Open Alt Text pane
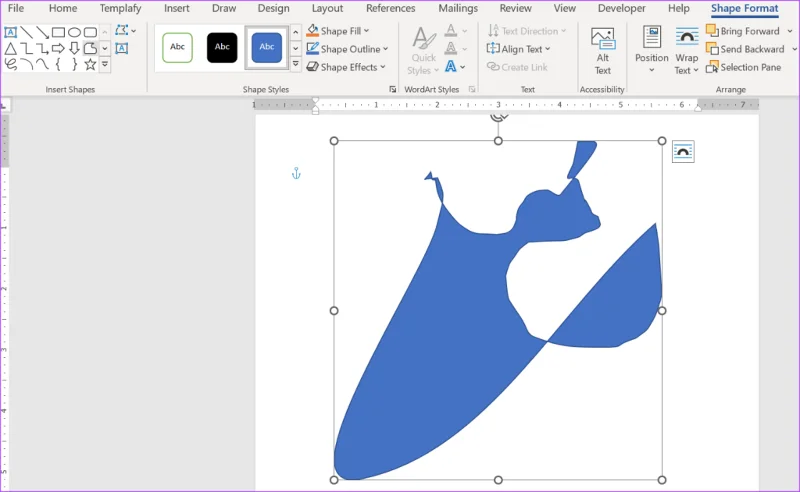The height and width of the screenshot is (492, 800). point(603,51)
